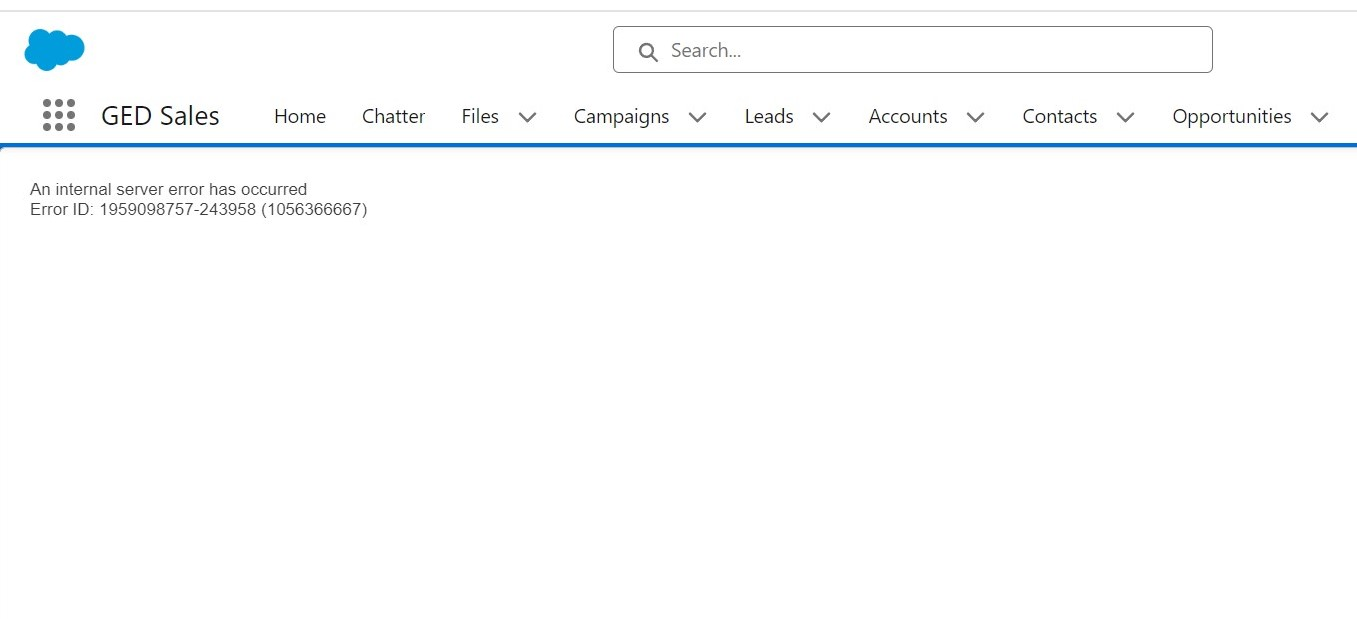Switch to the Chatter tab
The image size is (1357, 619).
coord(393,116)
